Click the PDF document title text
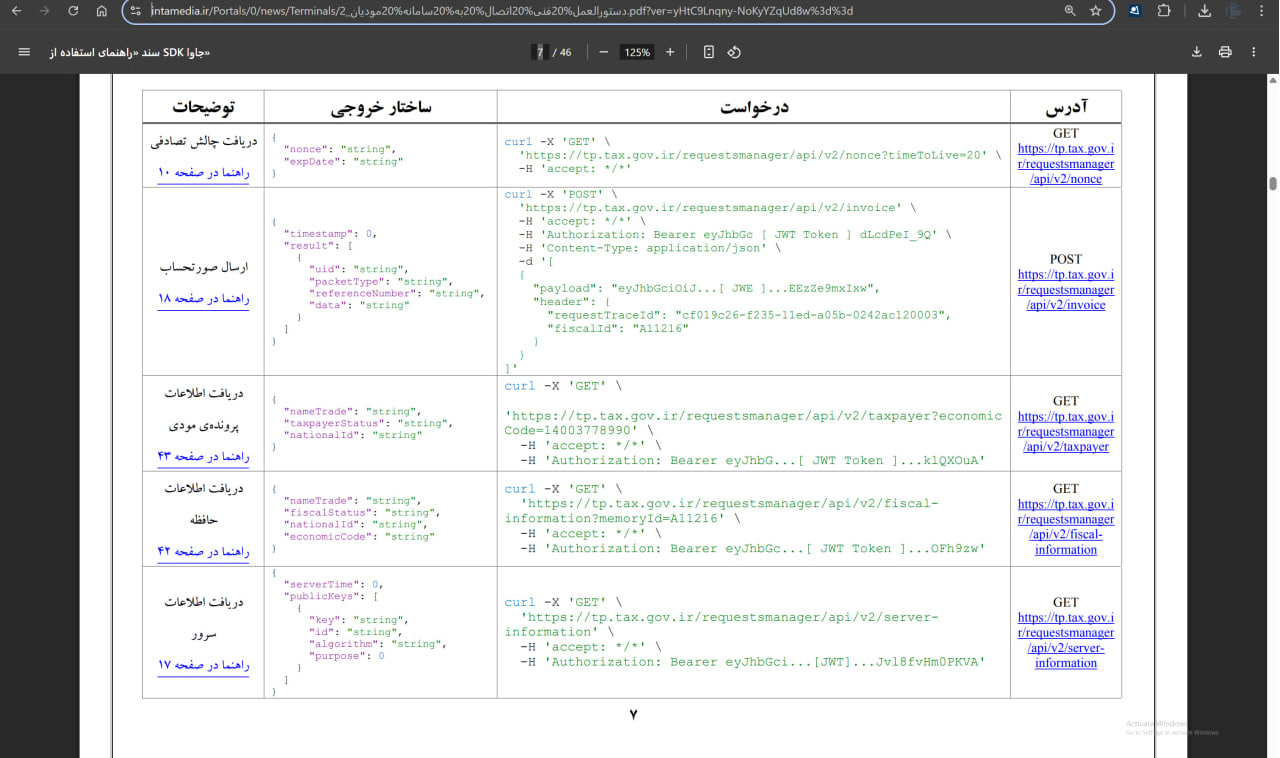The height and width of the screenshot is (758, 1280). (130, 52)
